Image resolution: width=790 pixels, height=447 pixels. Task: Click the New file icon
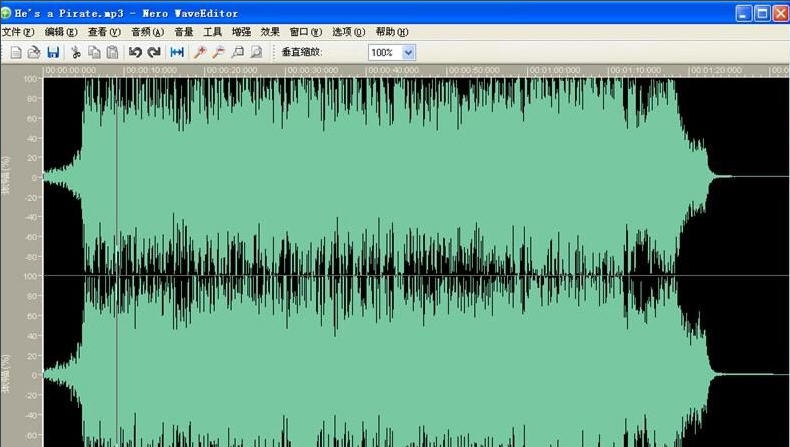(16, 52)
